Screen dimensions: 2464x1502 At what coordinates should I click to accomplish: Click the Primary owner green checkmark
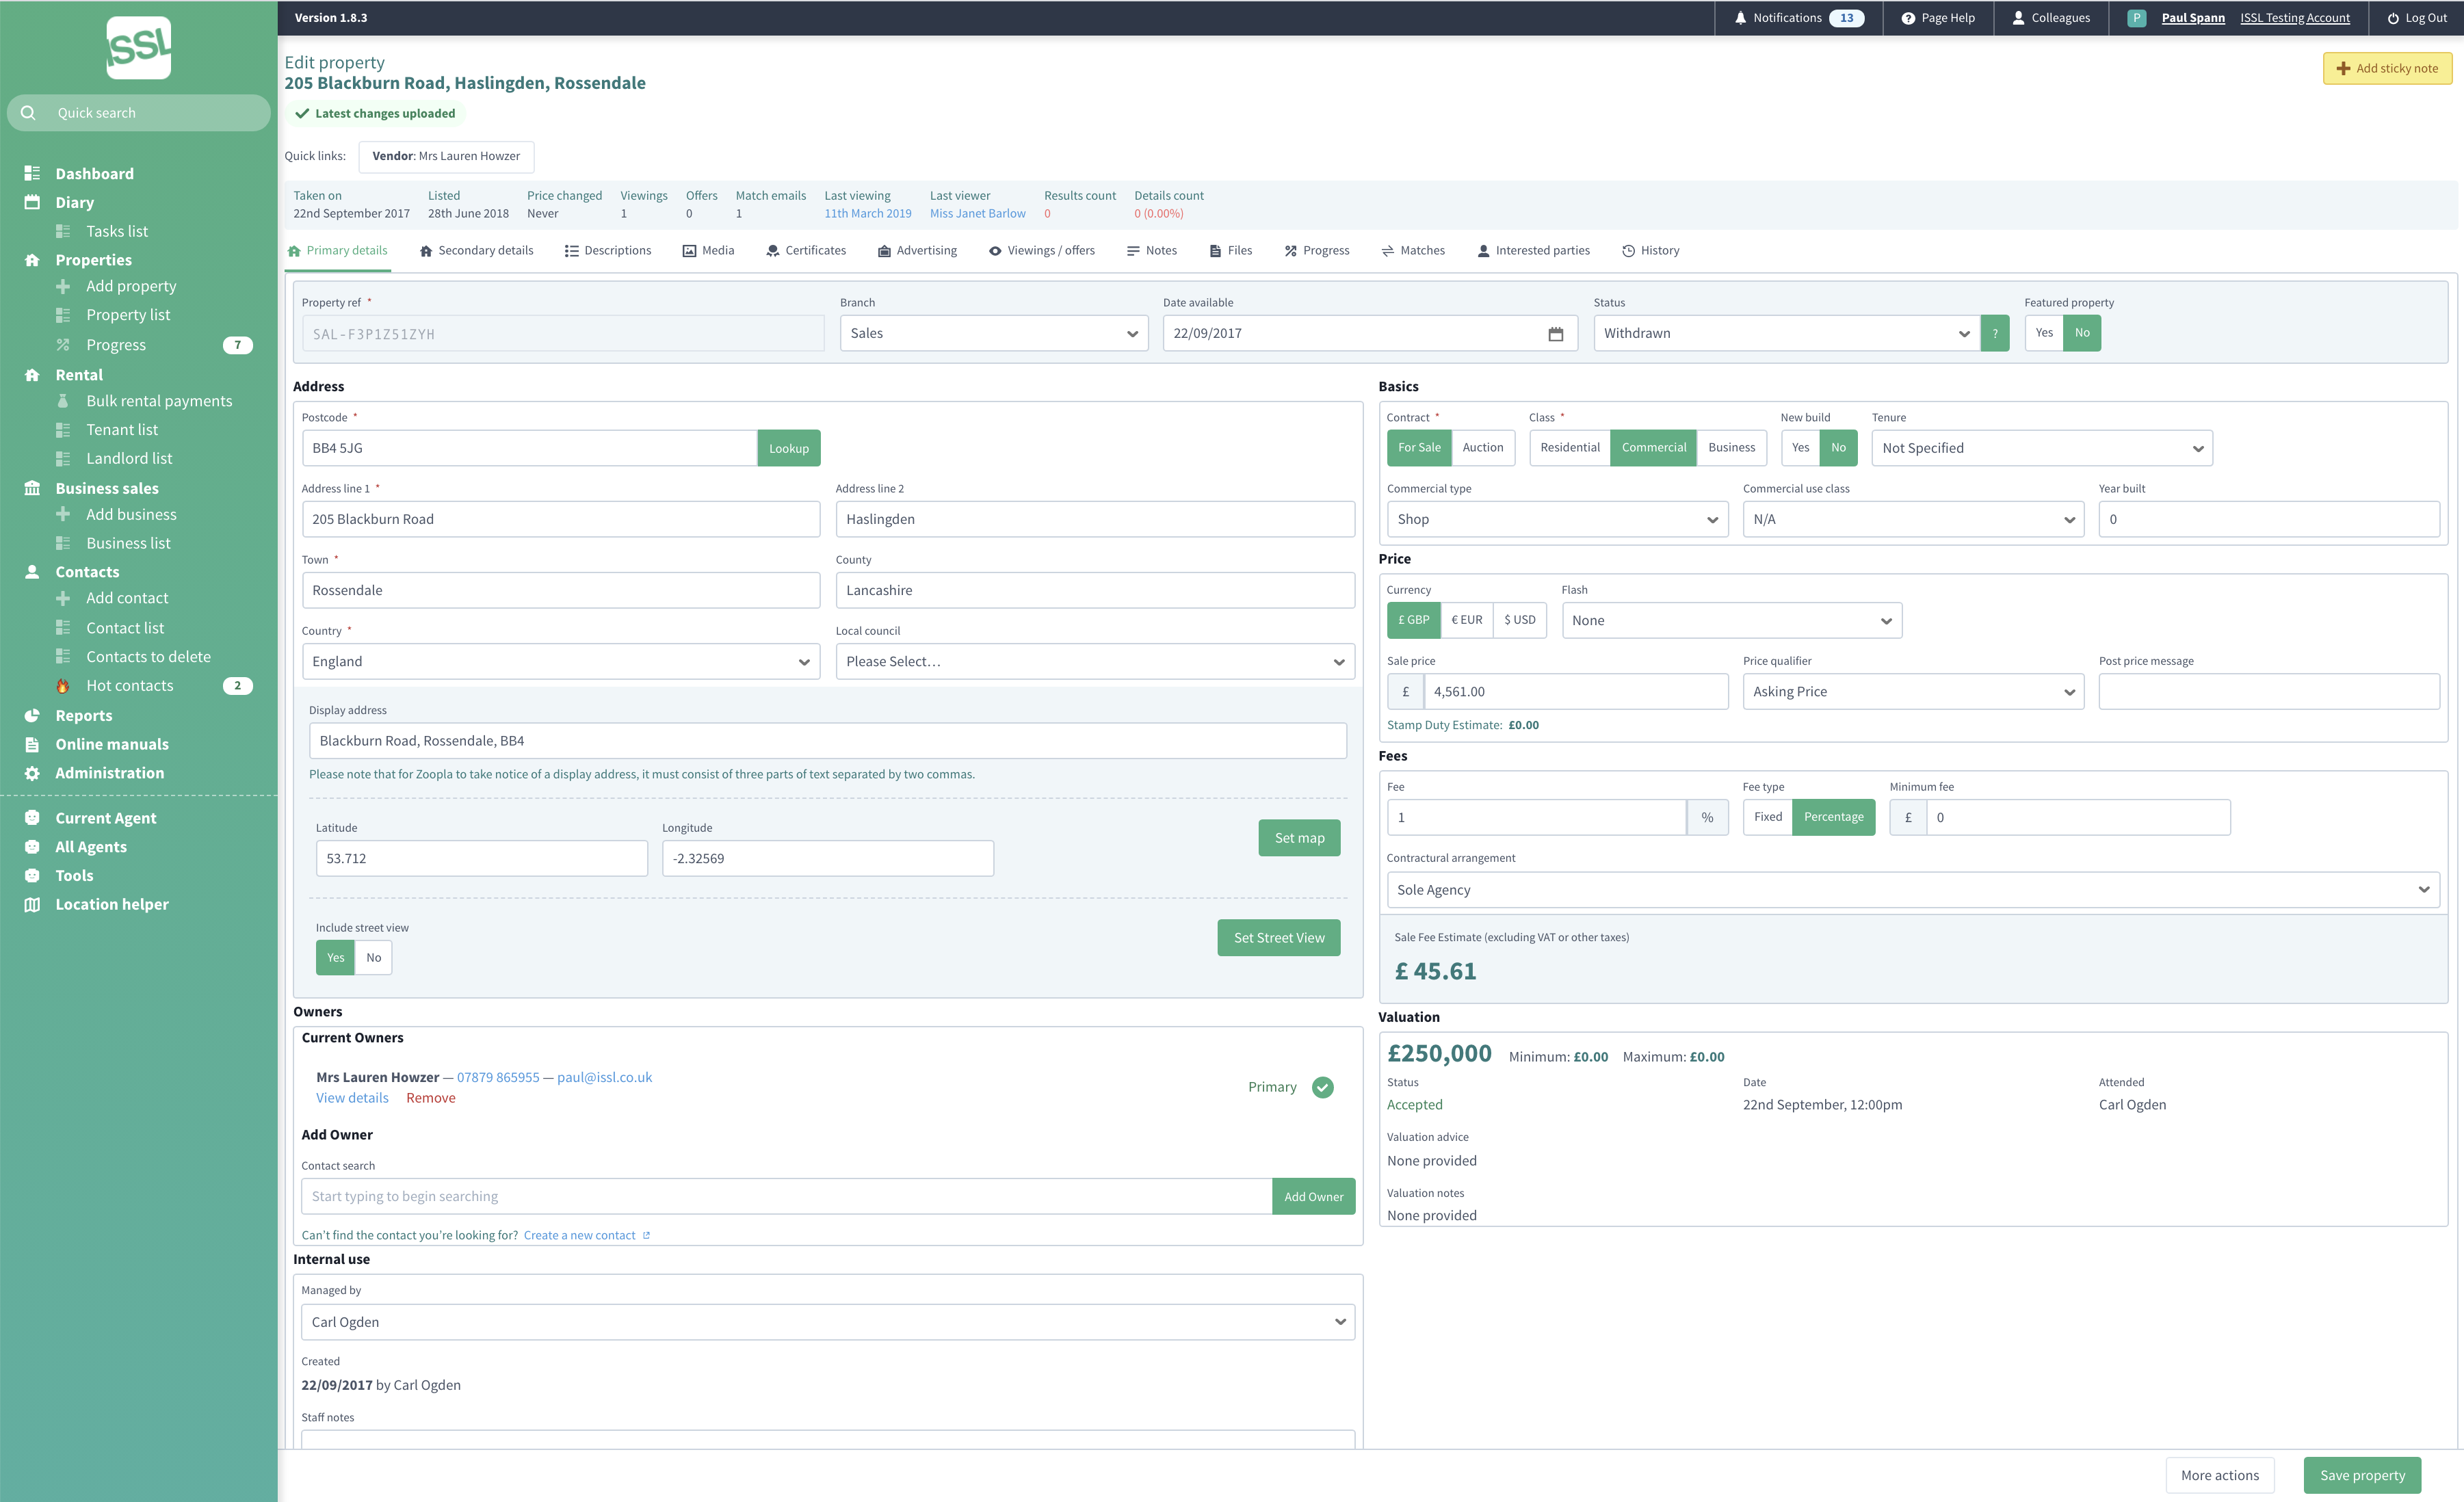point(1322,1087)
